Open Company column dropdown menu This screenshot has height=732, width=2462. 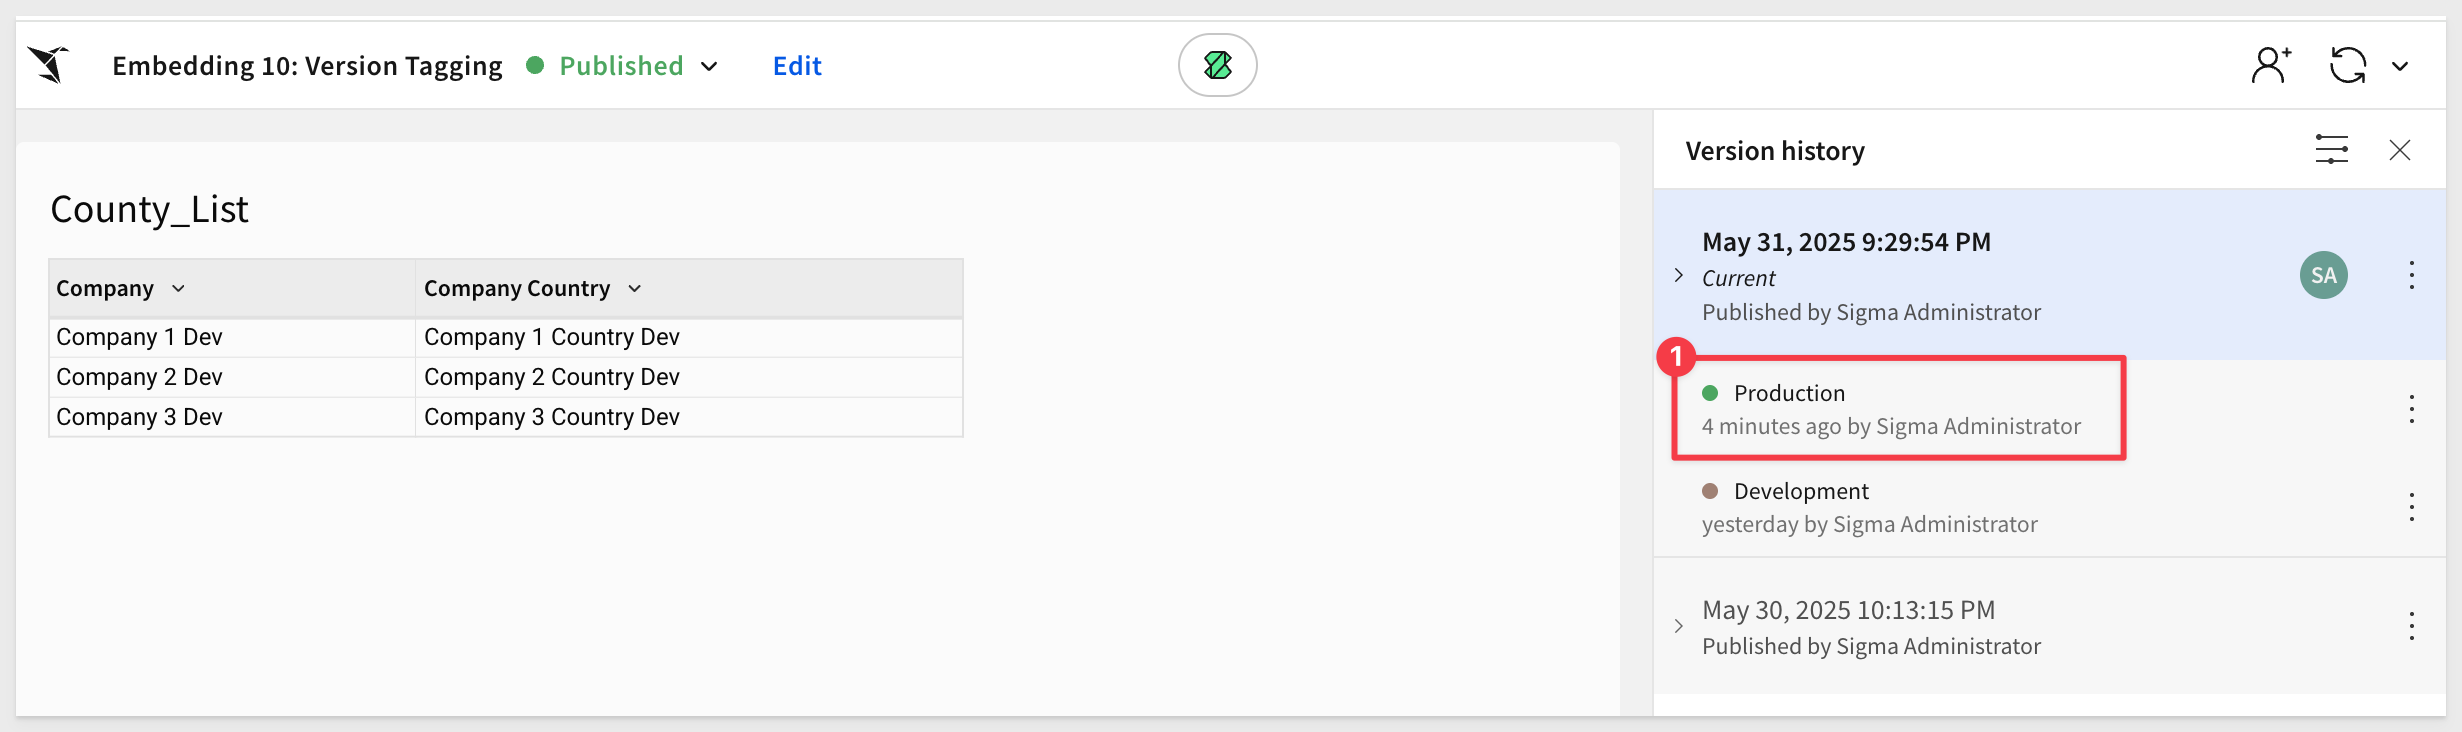[x=178, y=289]
